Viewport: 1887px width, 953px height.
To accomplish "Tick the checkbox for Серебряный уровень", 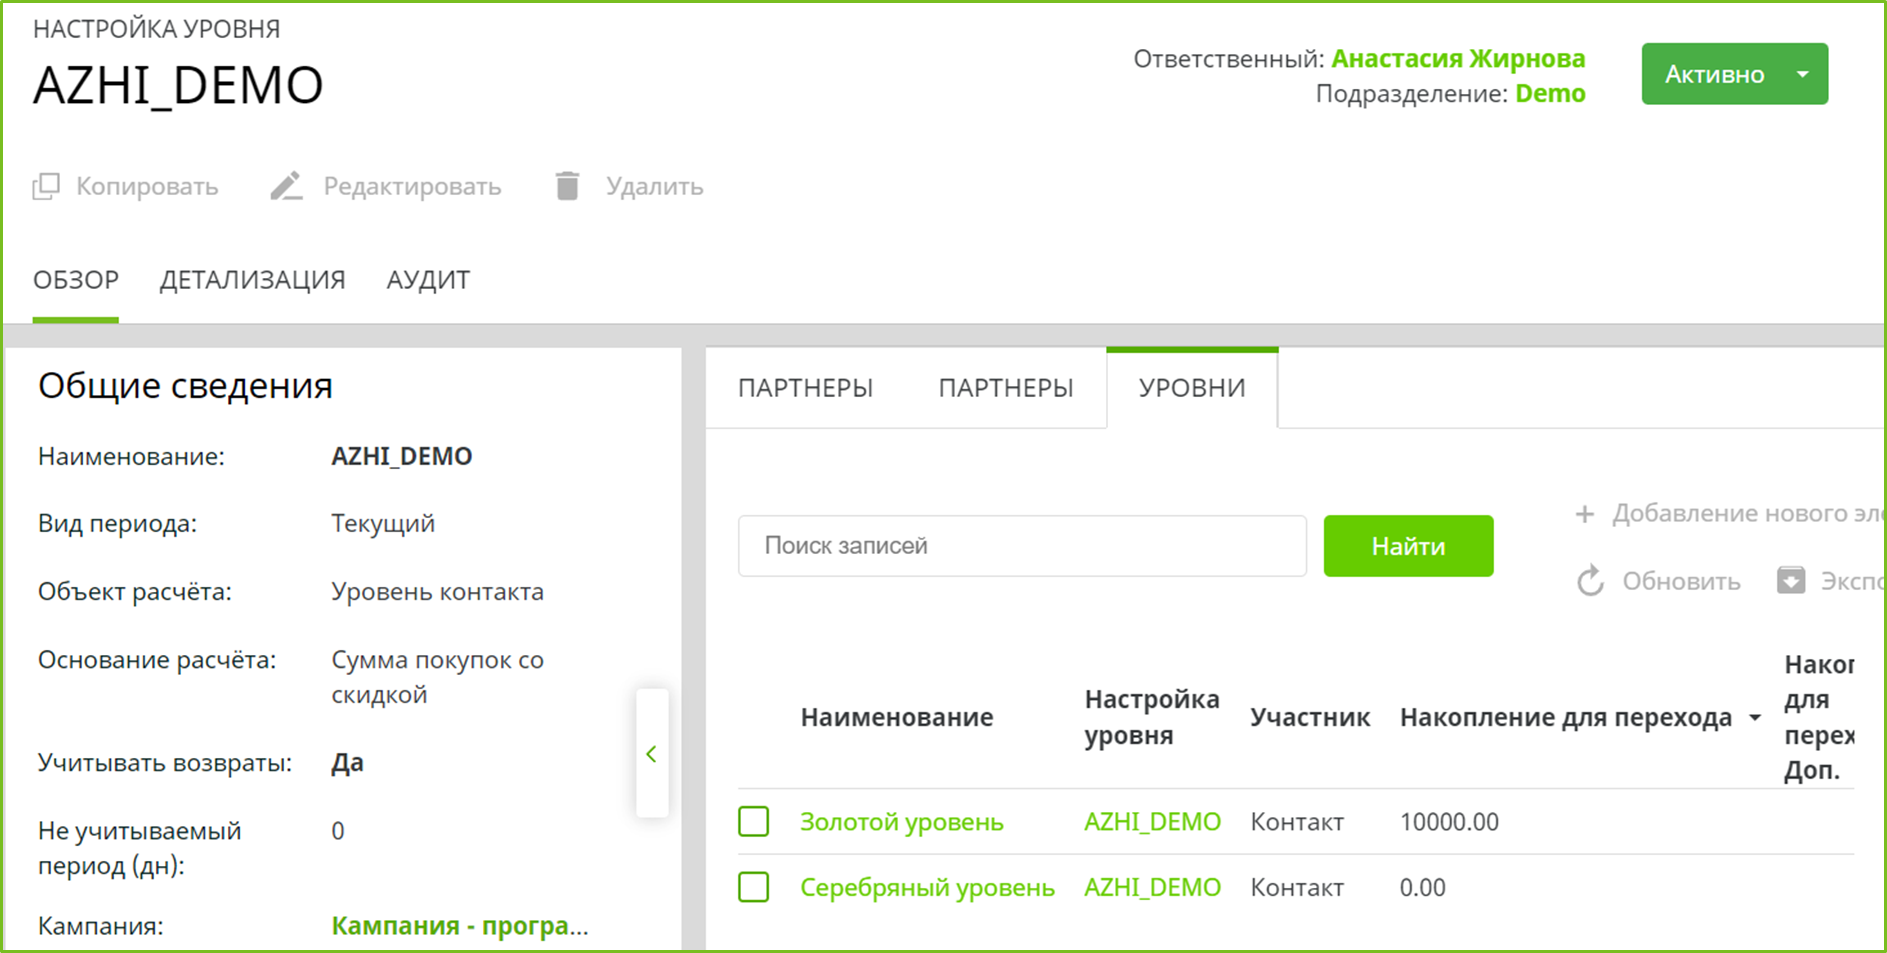I will point(754,887).
